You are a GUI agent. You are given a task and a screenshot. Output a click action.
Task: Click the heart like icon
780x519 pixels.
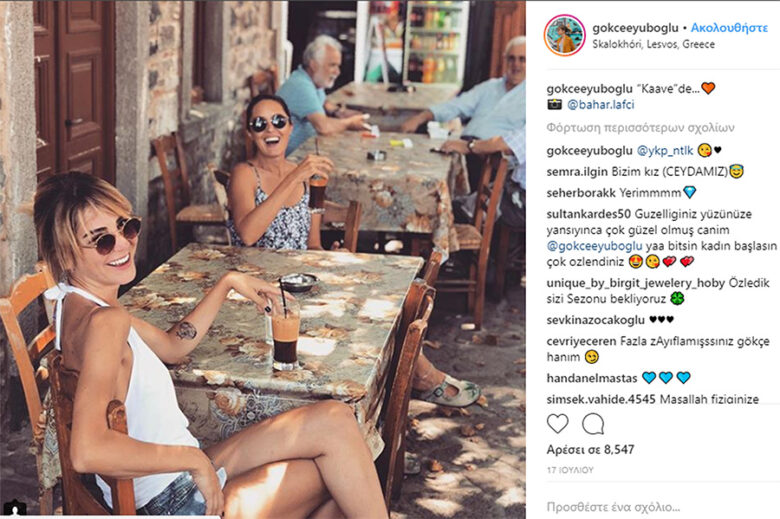[557, 424]
